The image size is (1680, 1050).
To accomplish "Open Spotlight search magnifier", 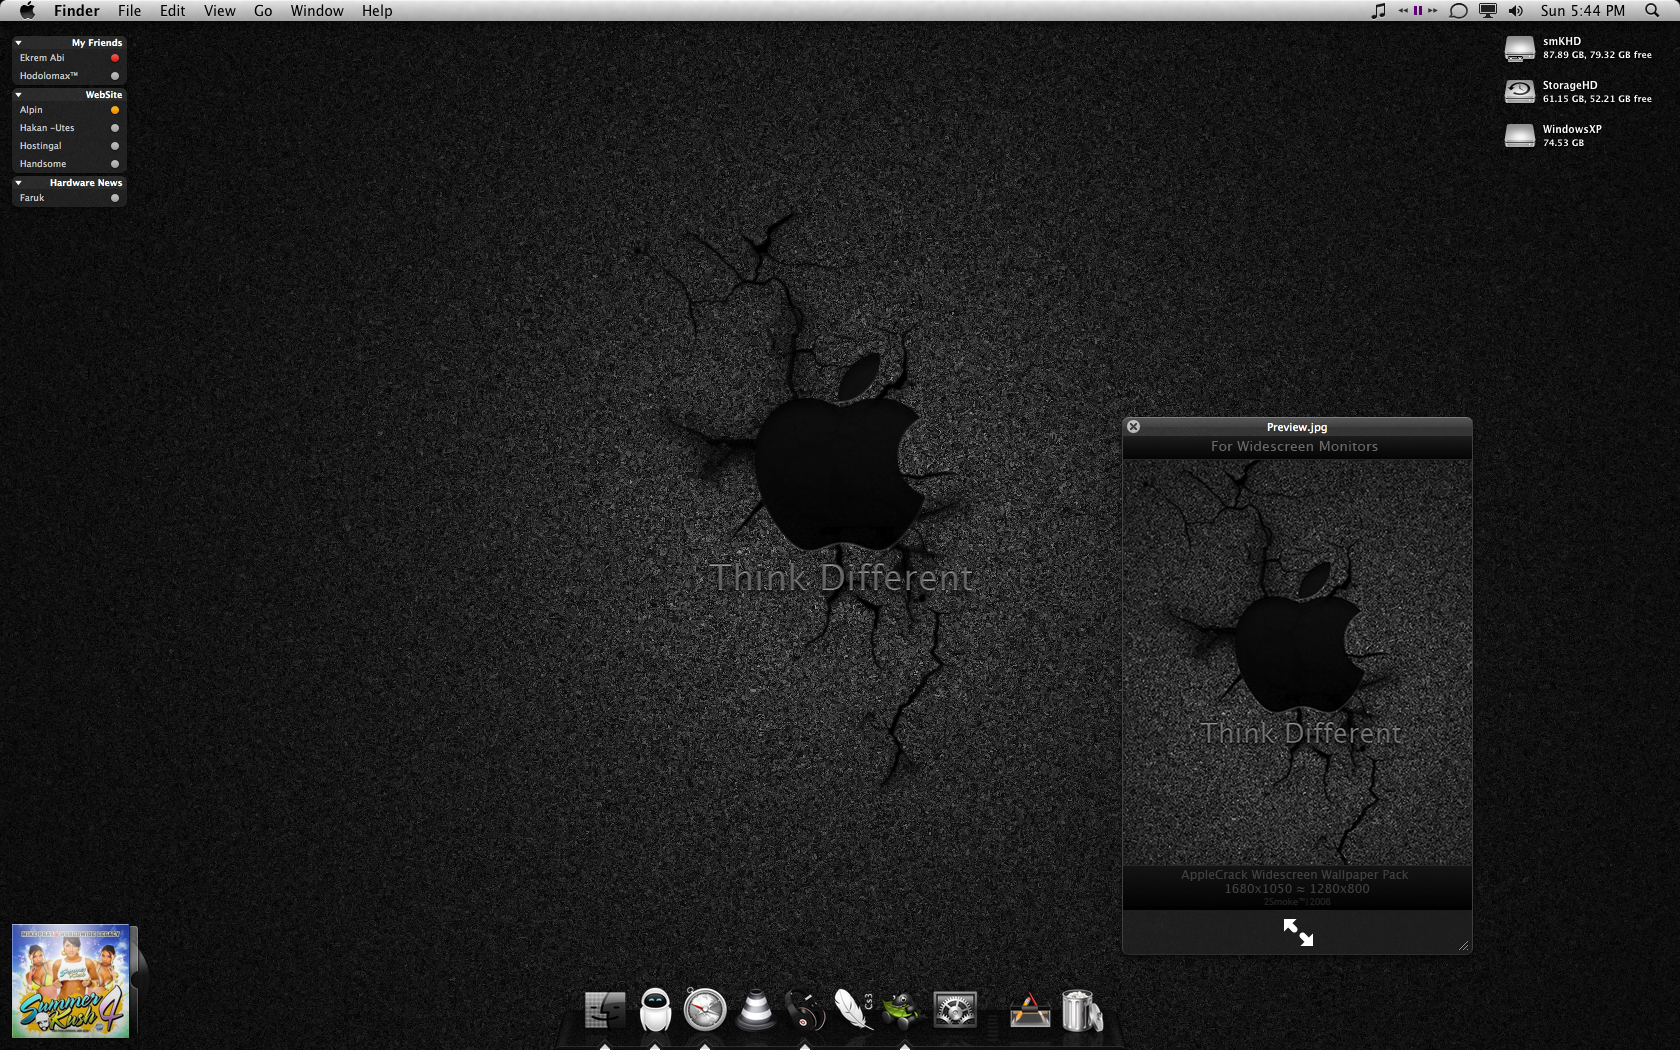I will pos(1652,10).
